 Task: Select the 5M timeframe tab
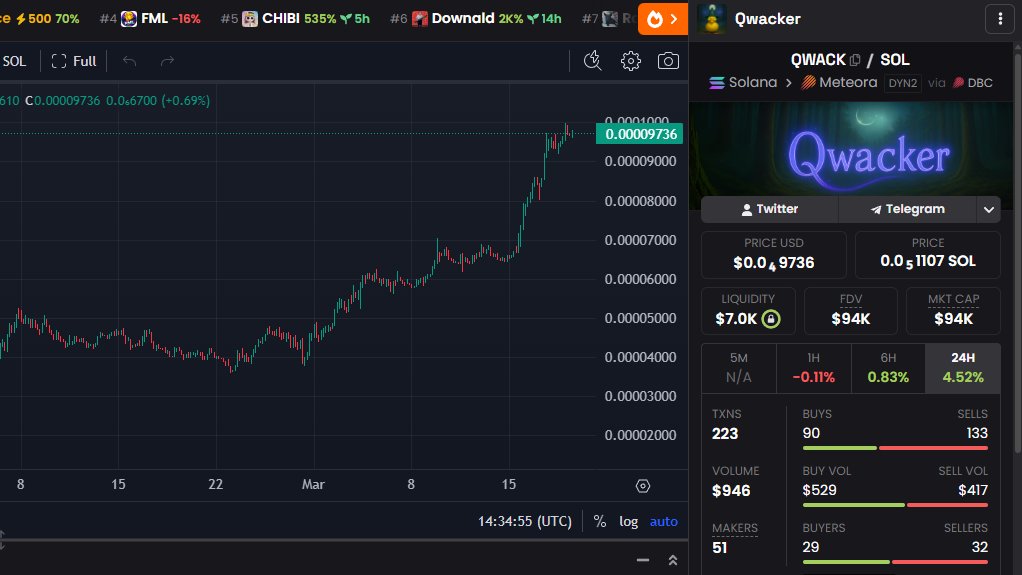(x=738, y=368)
